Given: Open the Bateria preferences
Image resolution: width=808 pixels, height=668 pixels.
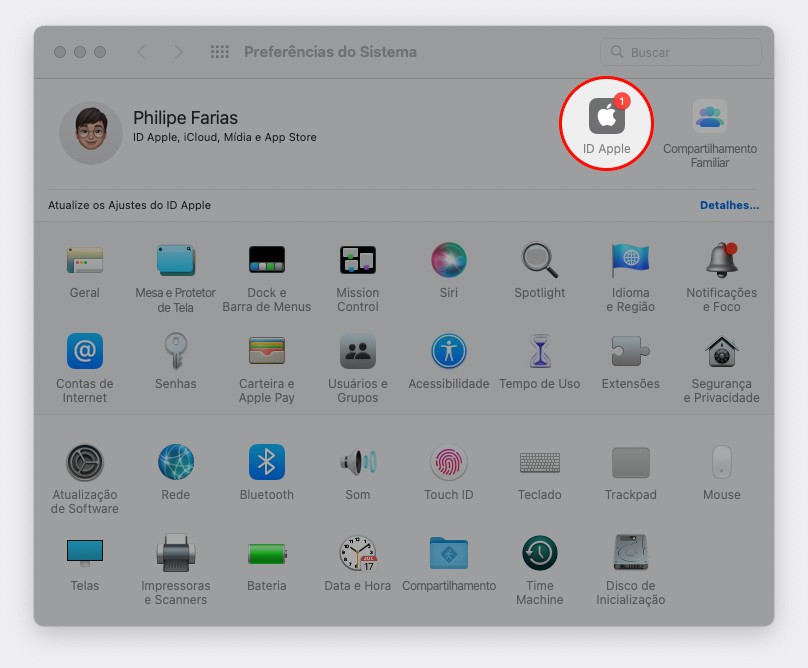Looking at the screenshot, I should point(267,553).
